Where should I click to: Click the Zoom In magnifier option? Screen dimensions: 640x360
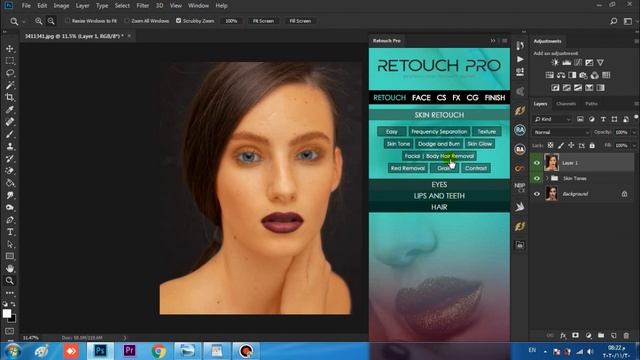click(x=38, y=21)
